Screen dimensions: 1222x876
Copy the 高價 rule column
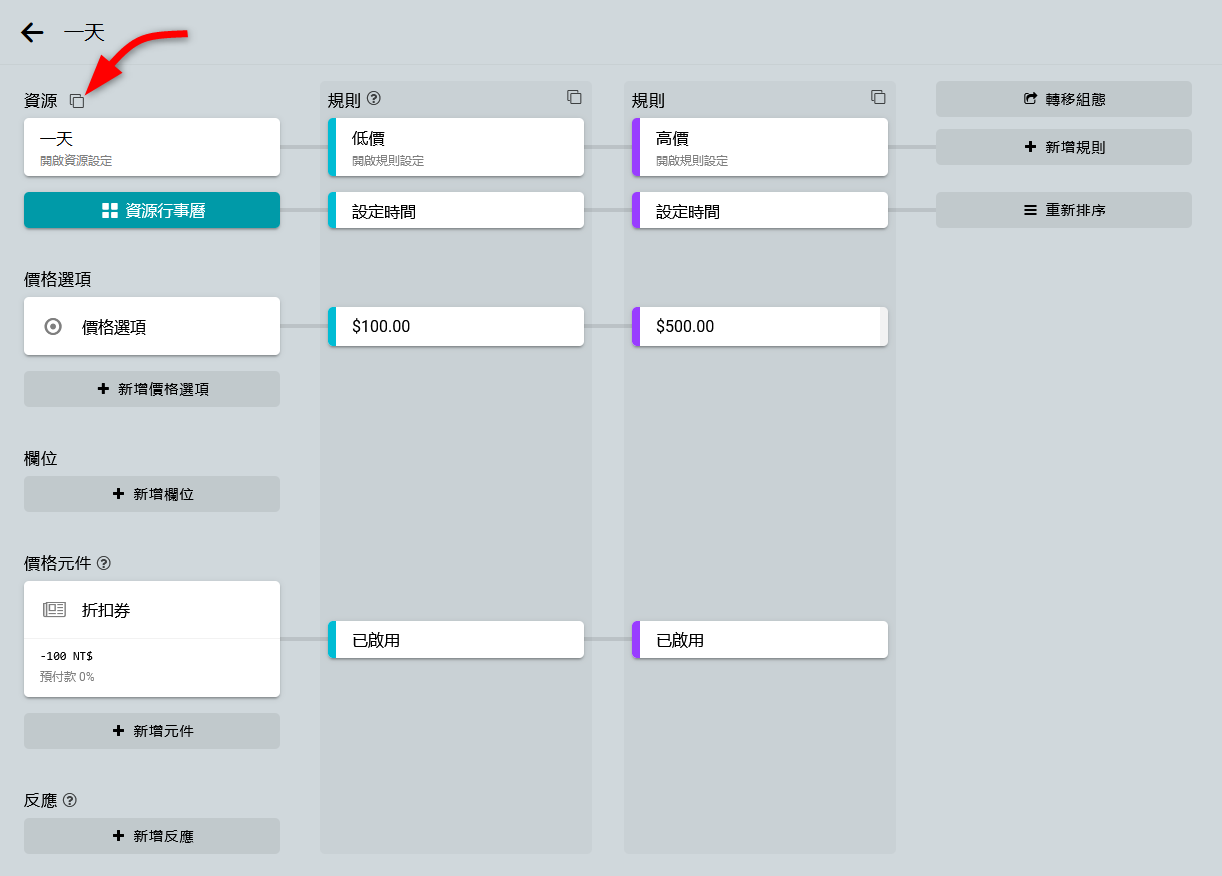[878, 97]
